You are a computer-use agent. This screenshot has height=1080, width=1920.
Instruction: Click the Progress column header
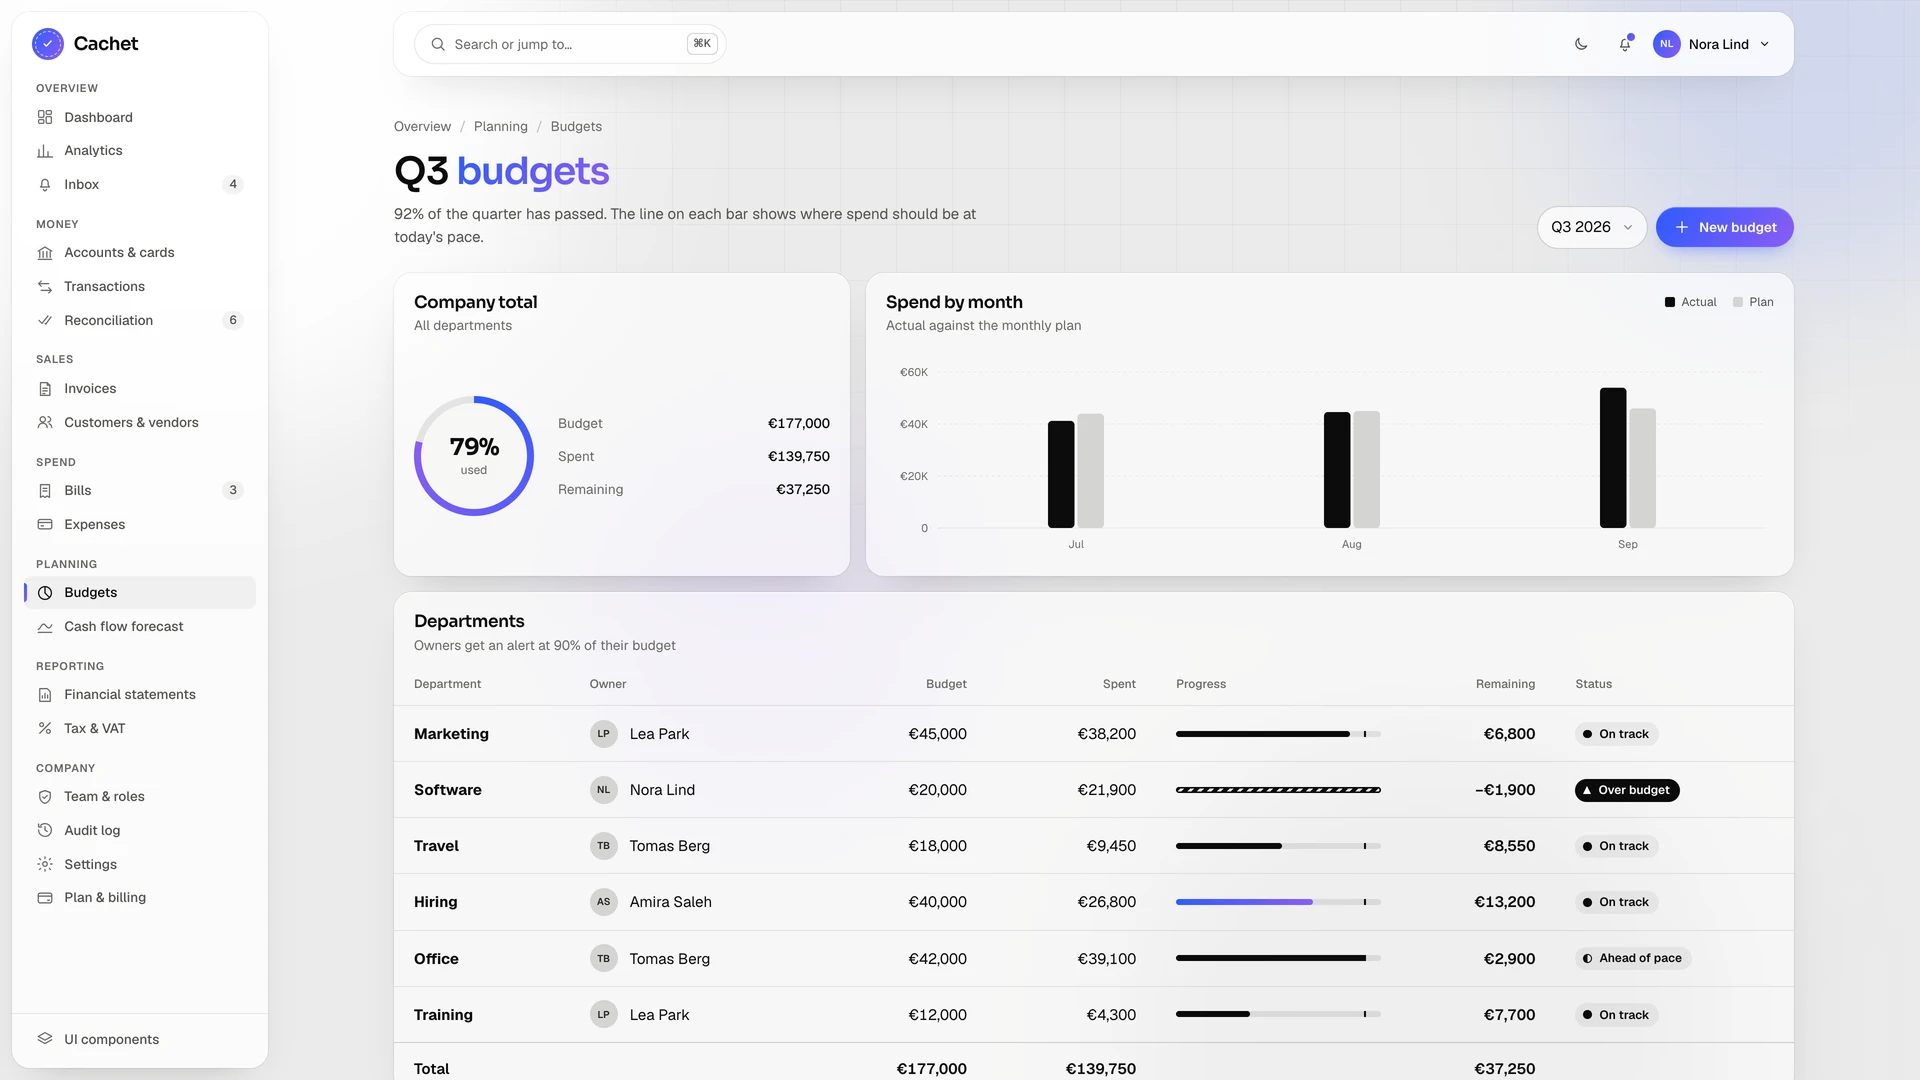(1201, 684)
